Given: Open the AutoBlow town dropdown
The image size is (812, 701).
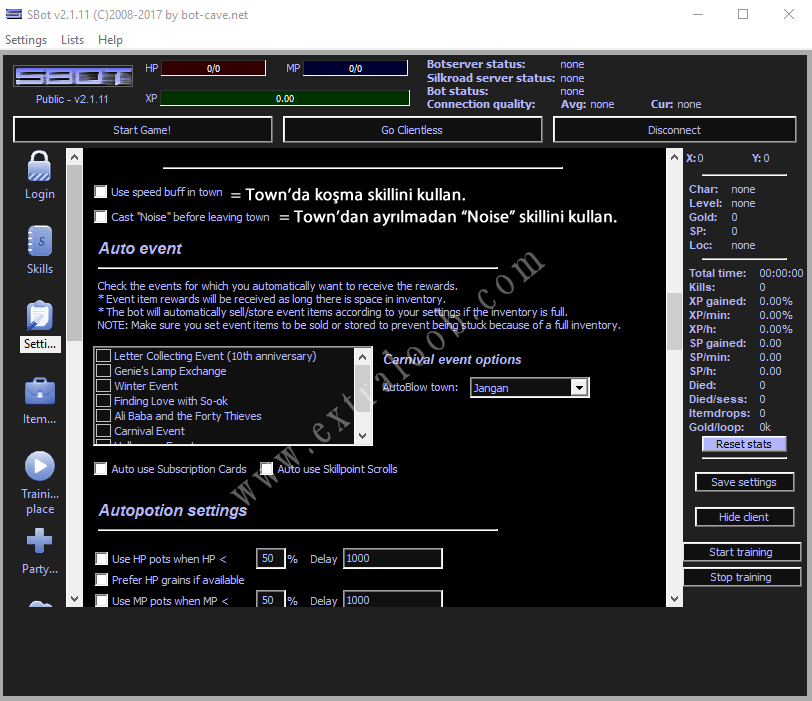Looking at the screenshot, I should (579, 387).
